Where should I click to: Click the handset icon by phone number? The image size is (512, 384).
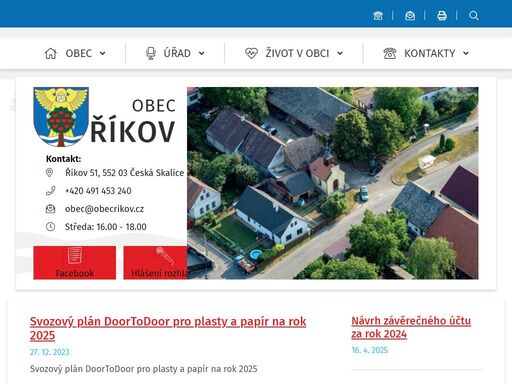(x=50, y=191)
